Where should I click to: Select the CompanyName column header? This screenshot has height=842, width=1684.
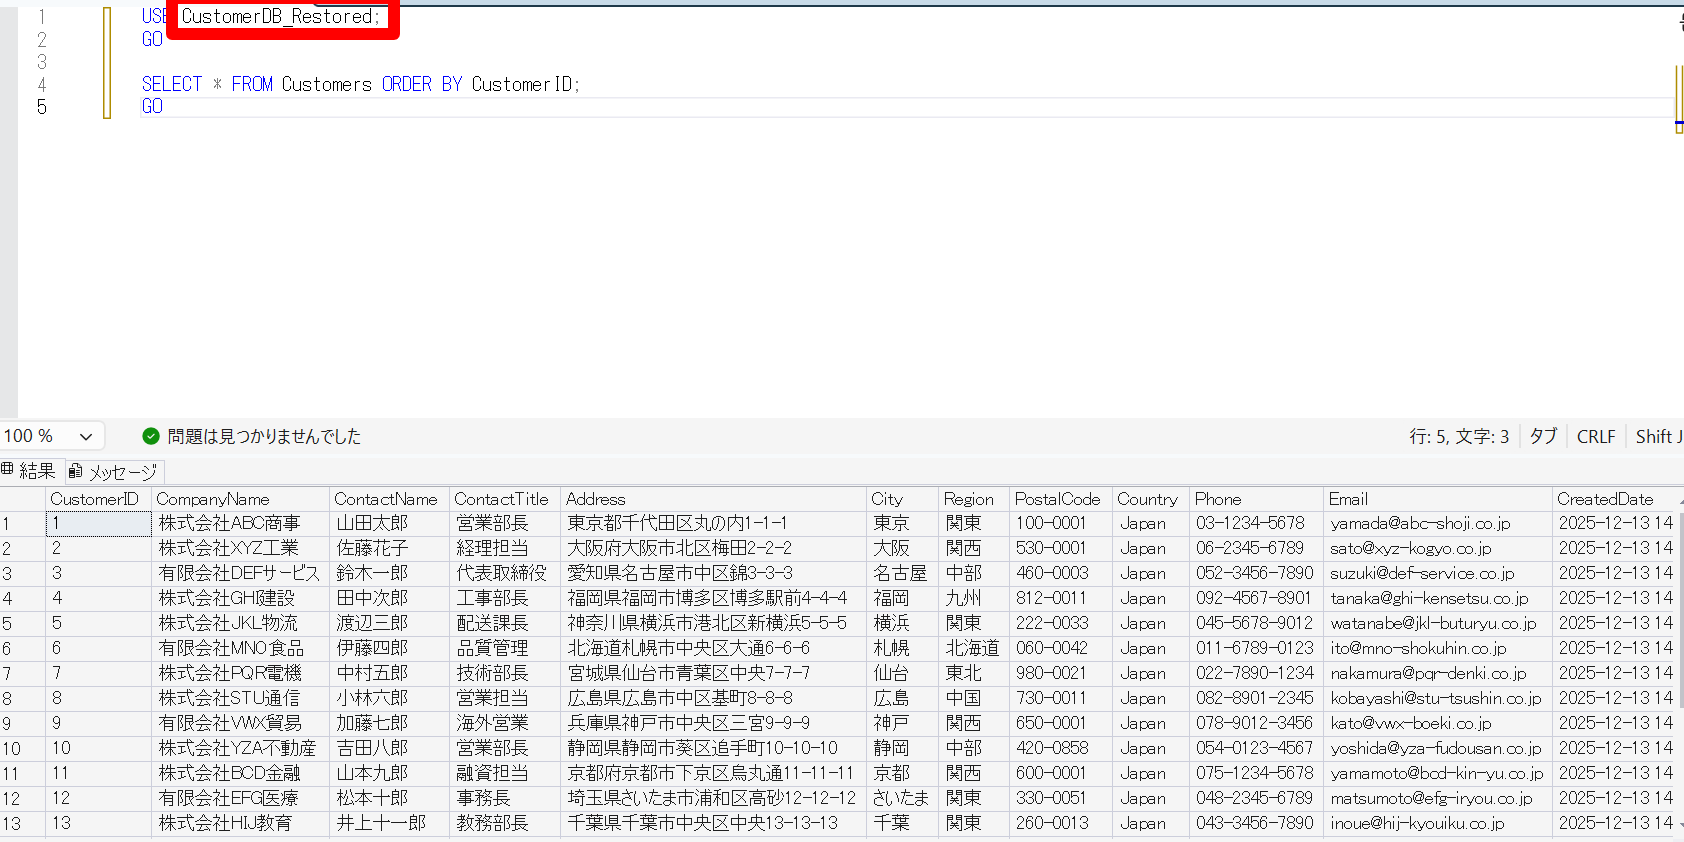point(240,499)
